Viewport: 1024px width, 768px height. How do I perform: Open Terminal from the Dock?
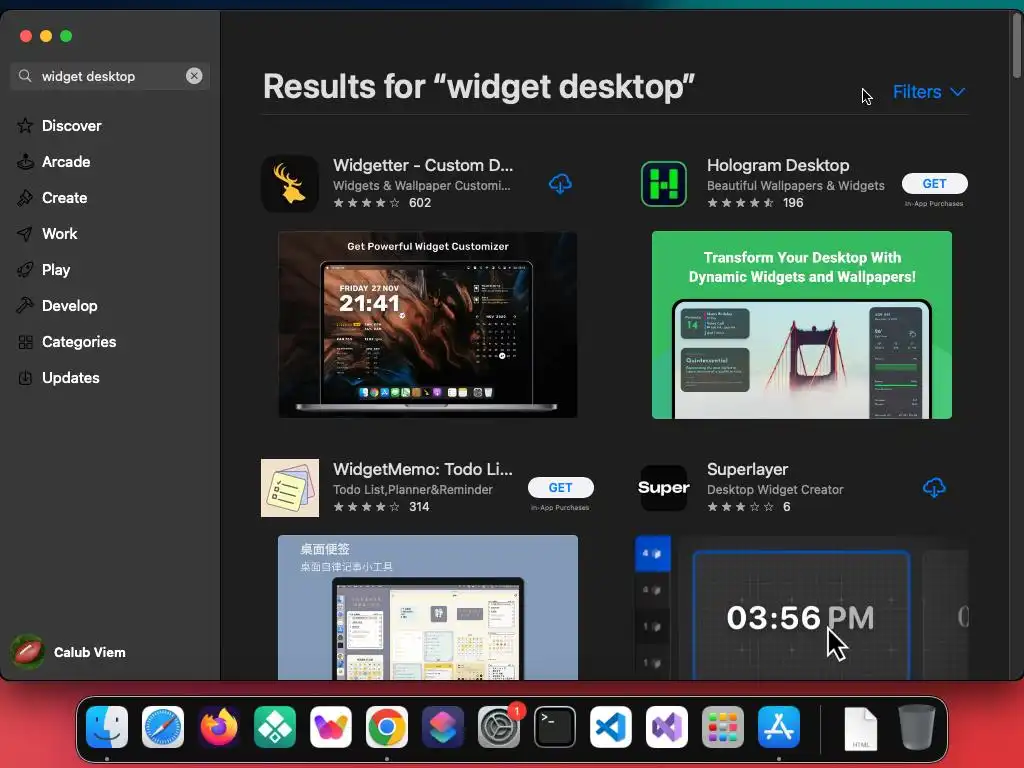(x=555, y=727)
